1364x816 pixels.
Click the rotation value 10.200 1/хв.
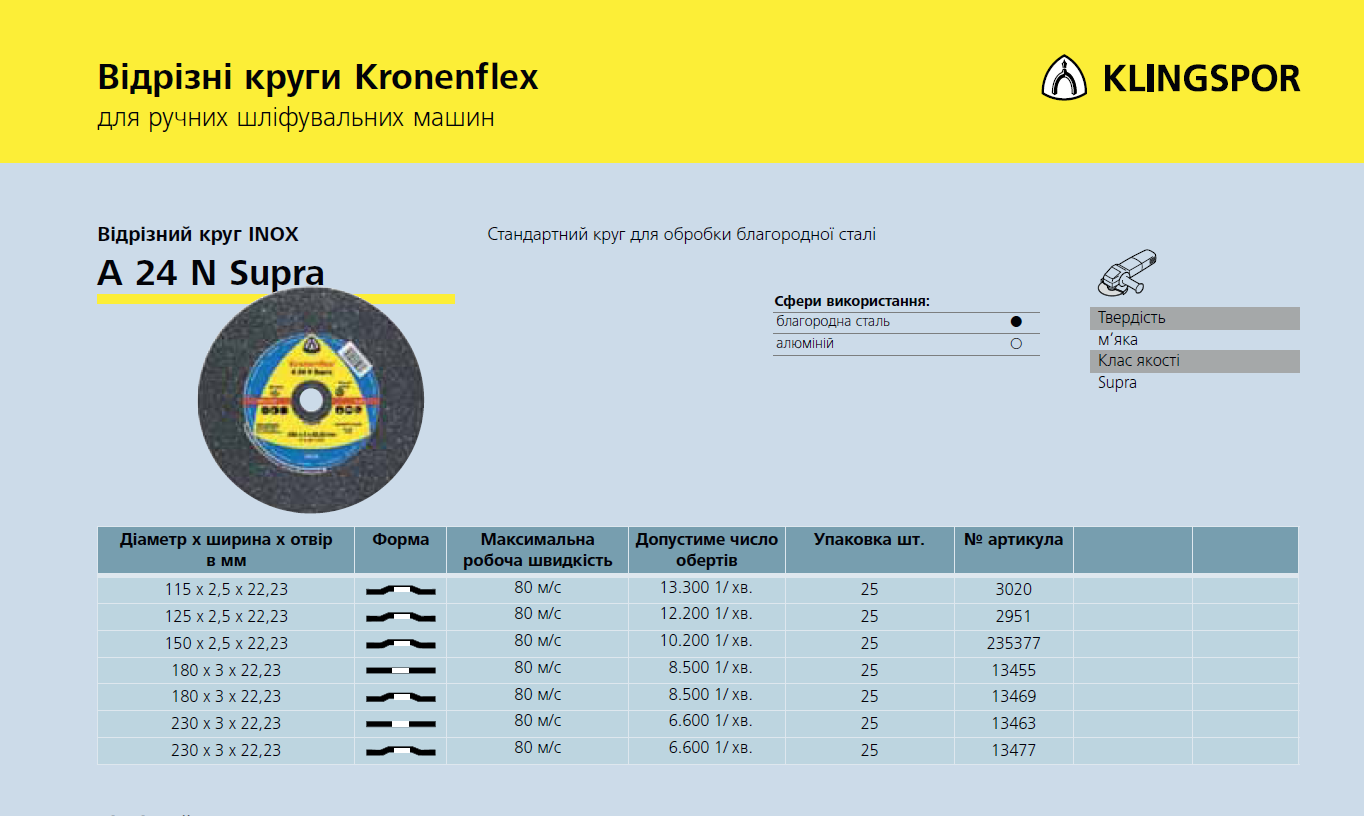coord(706,641)
